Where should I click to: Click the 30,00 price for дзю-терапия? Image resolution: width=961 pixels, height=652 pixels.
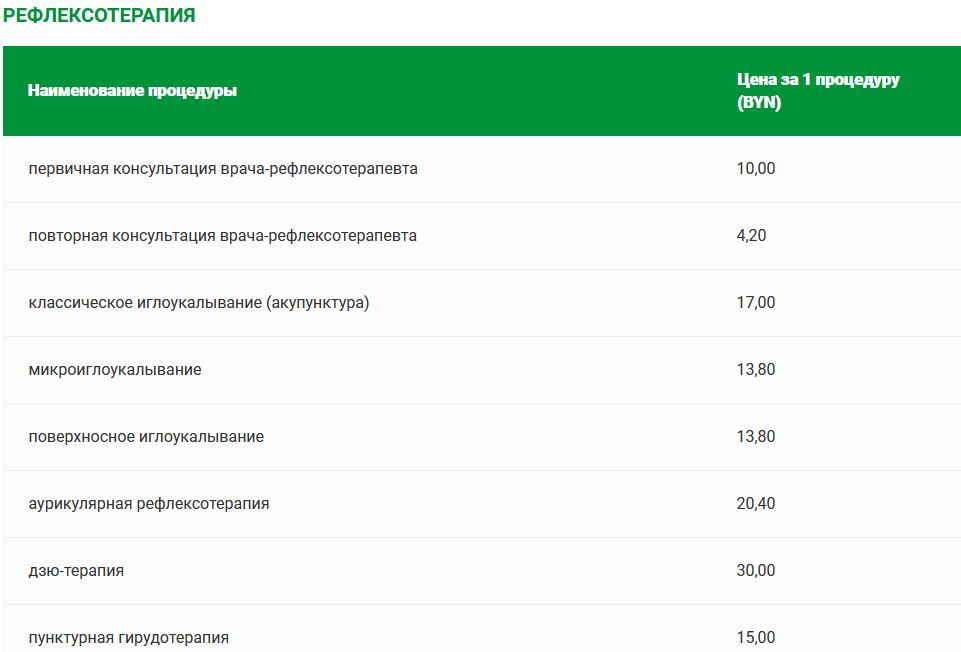coord(755,571)
